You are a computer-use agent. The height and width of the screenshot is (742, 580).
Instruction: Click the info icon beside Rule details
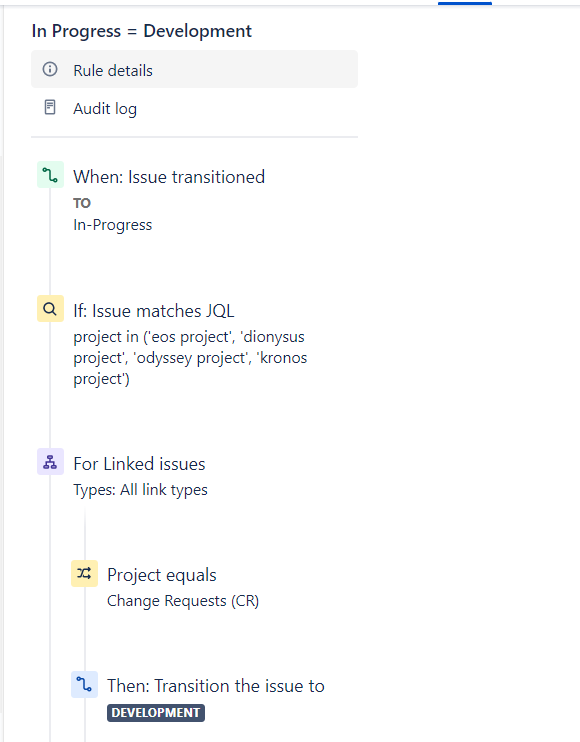[x=50, y=70]
